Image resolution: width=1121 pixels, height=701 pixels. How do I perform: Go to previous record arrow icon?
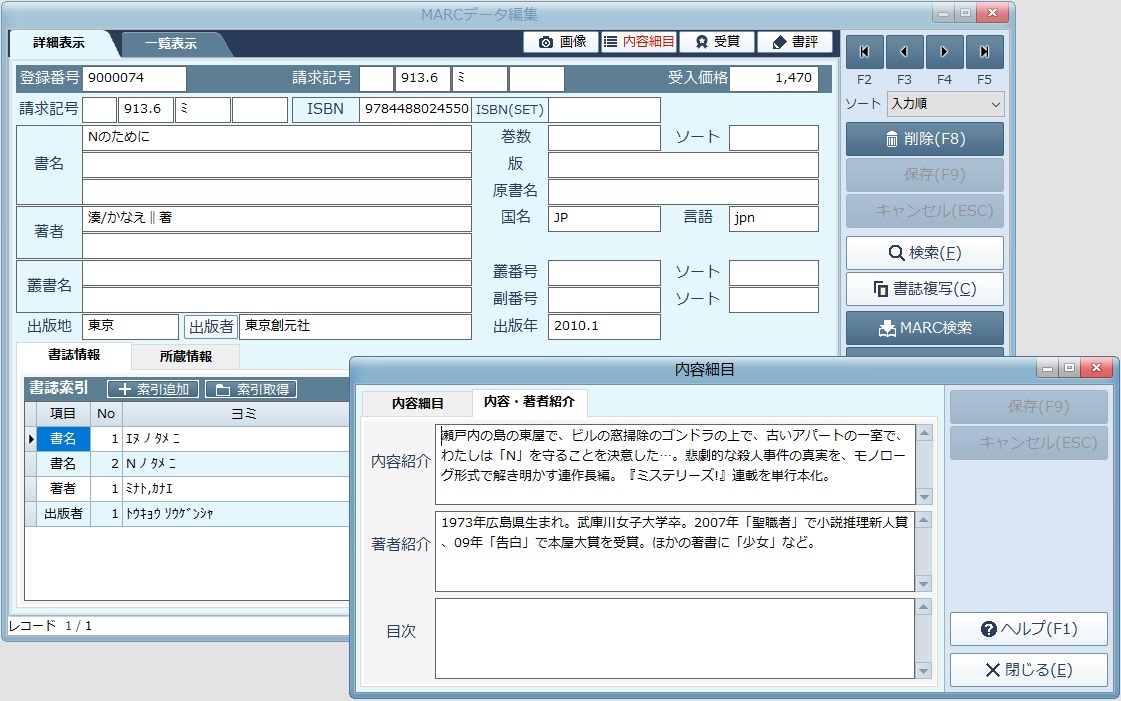pyautogui.click(x=904, y=51)
